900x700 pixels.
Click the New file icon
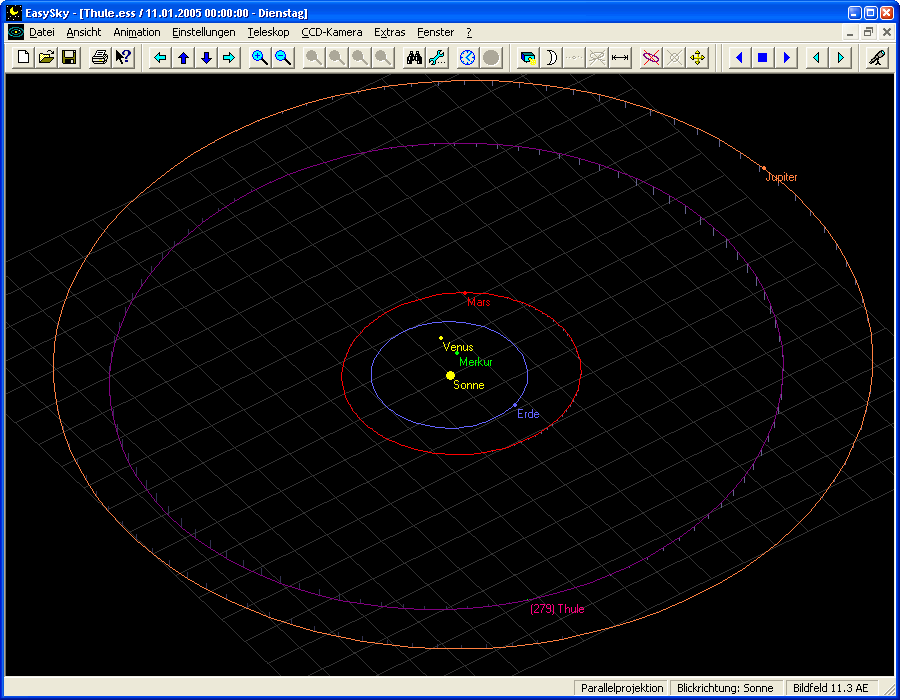pyautogui.click(x=23, y=58)
